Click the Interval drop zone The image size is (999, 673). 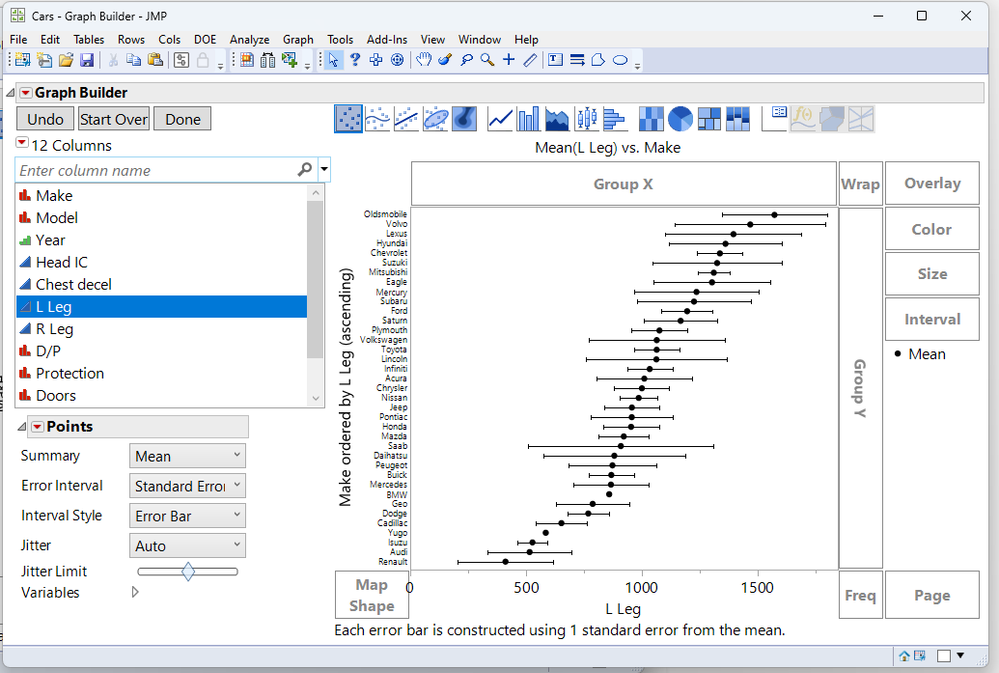point(932,319)
